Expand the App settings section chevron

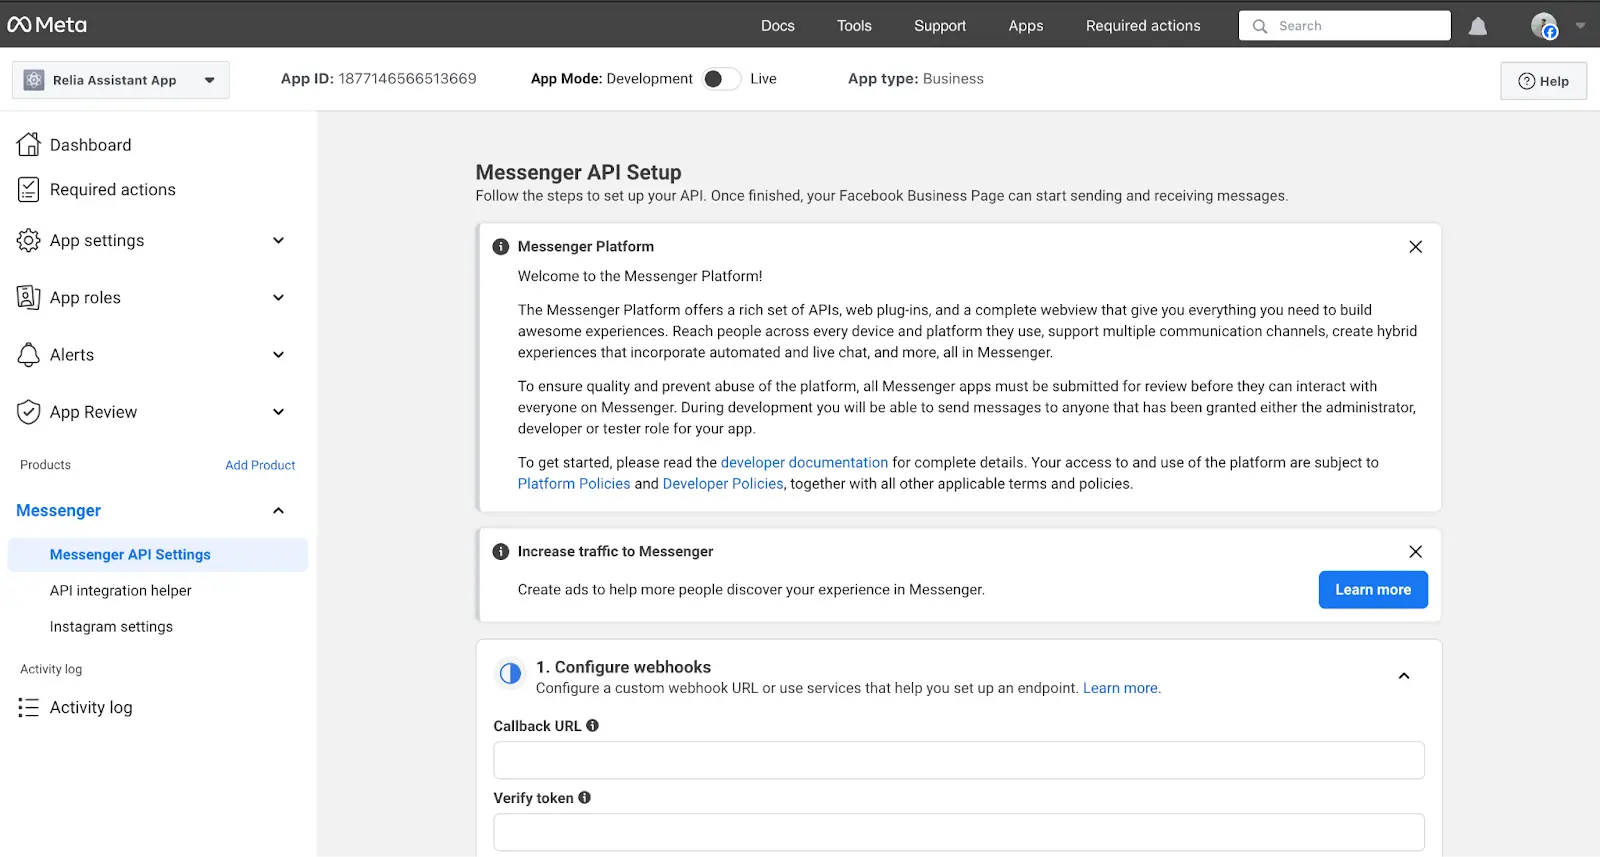[x=279, y=241]
